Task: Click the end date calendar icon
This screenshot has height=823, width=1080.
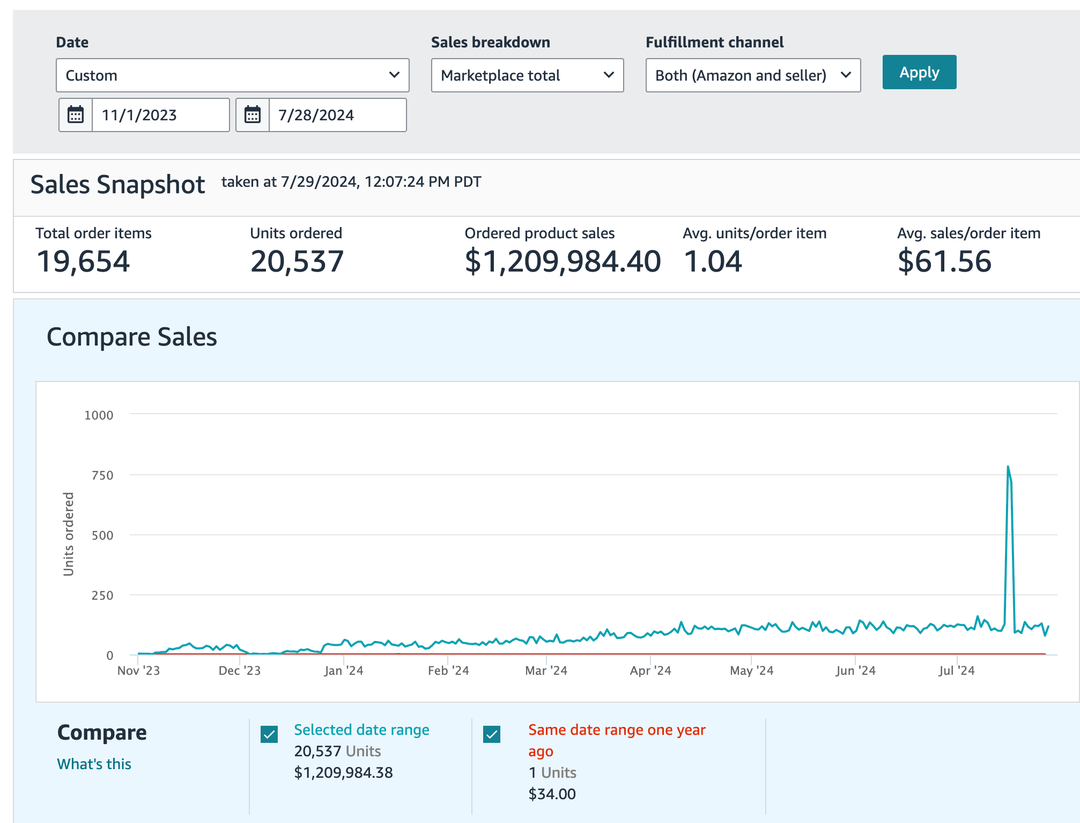Action: pyautogui.click(x=253, y=115)
